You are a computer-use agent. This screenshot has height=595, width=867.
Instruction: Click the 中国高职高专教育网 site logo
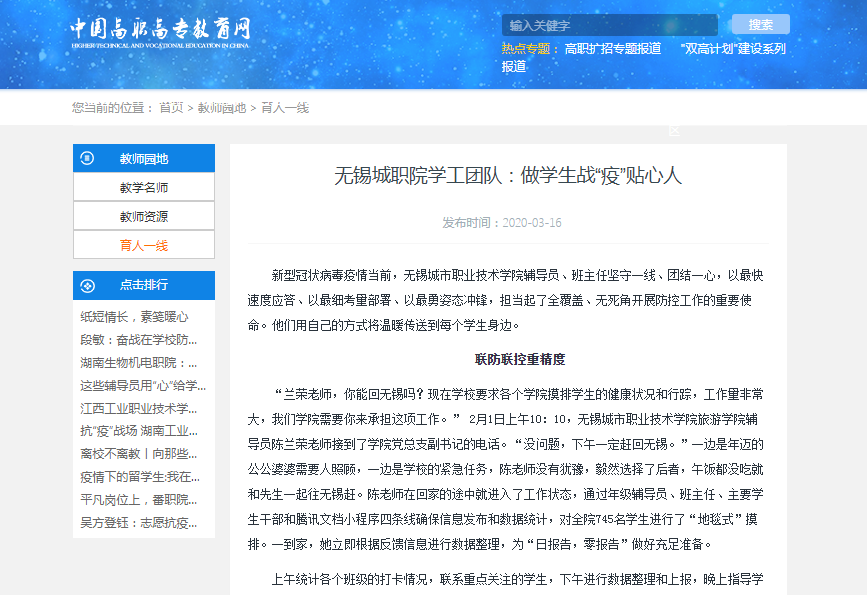160,33
